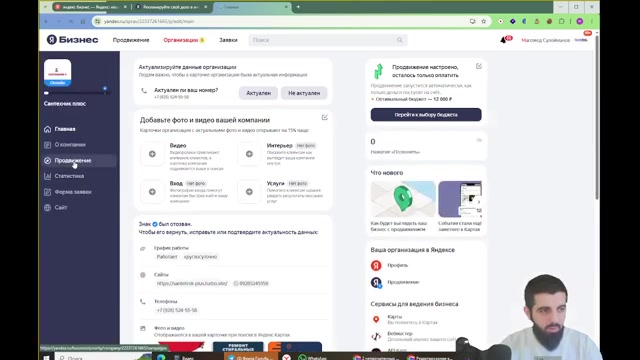640x360 pixels.
Task: Open the tab search dropdown arrow
Action: [x=45, y=7]
